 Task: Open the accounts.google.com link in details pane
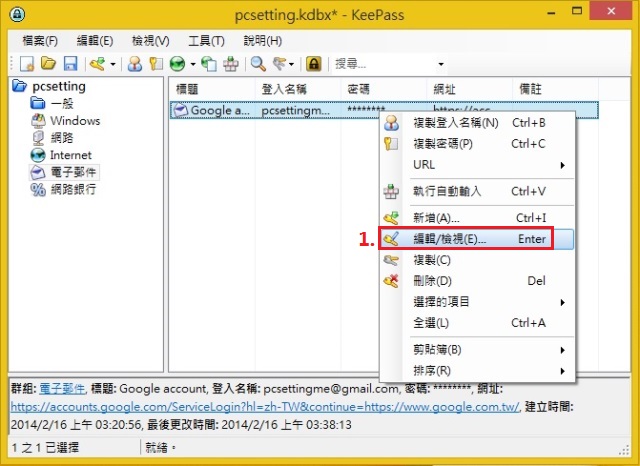[x=265, y=407]
